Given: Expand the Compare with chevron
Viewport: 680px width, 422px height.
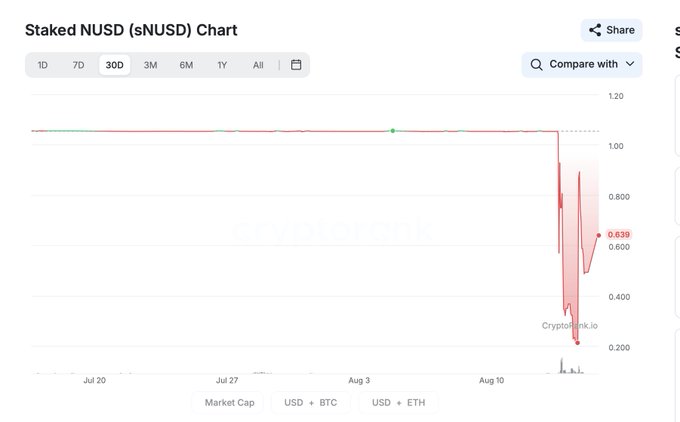Looking at the screenshot, I should coord(630,64).
